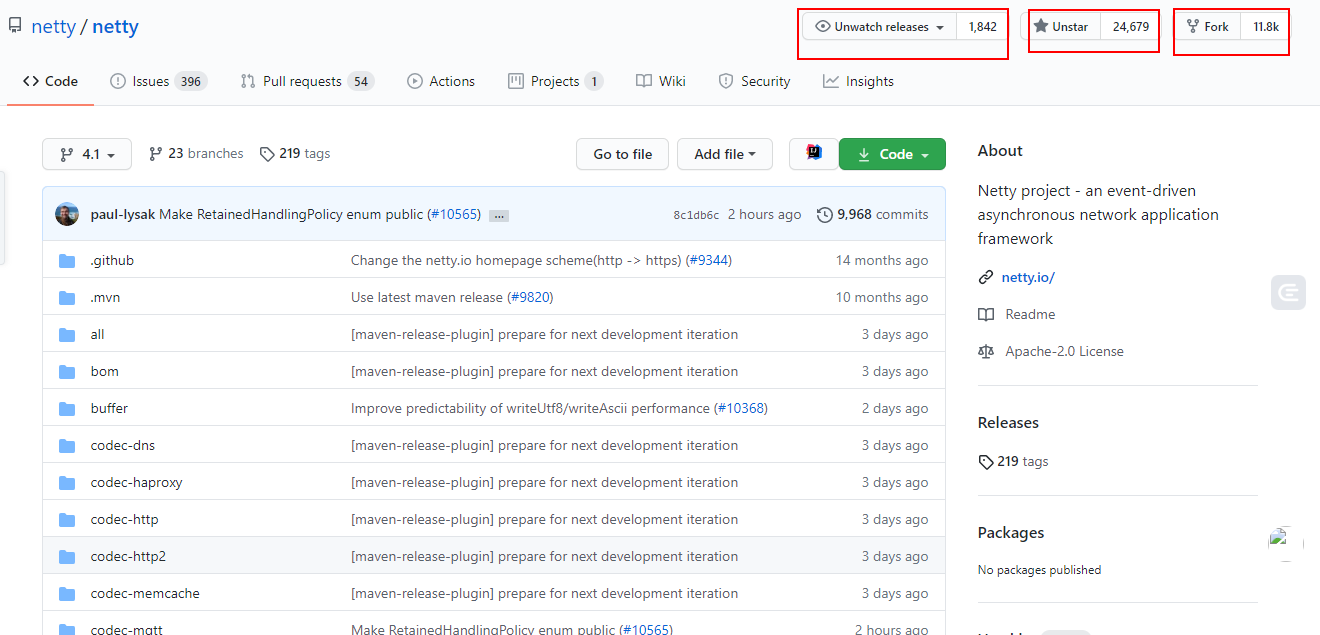Open the Security tab
The image size is (1320, 635).
coord(755,81)
